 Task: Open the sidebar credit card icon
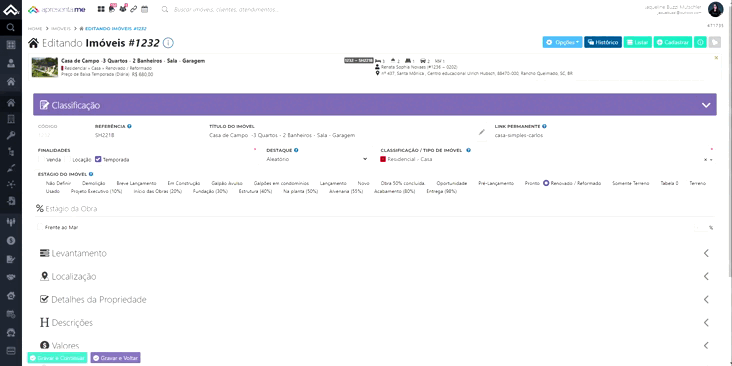click(x=11, y=350)
